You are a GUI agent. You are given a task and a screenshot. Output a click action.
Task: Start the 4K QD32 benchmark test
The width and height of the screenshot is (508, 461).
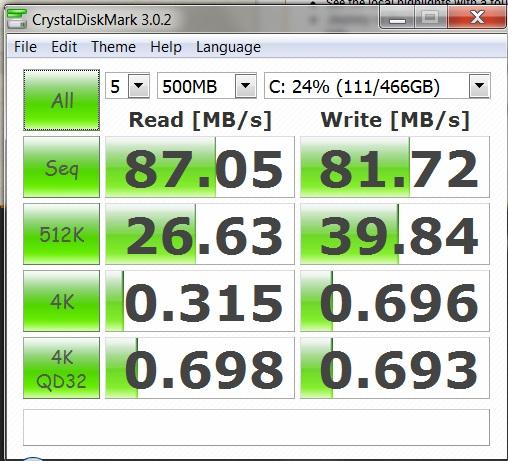point(62,368)
